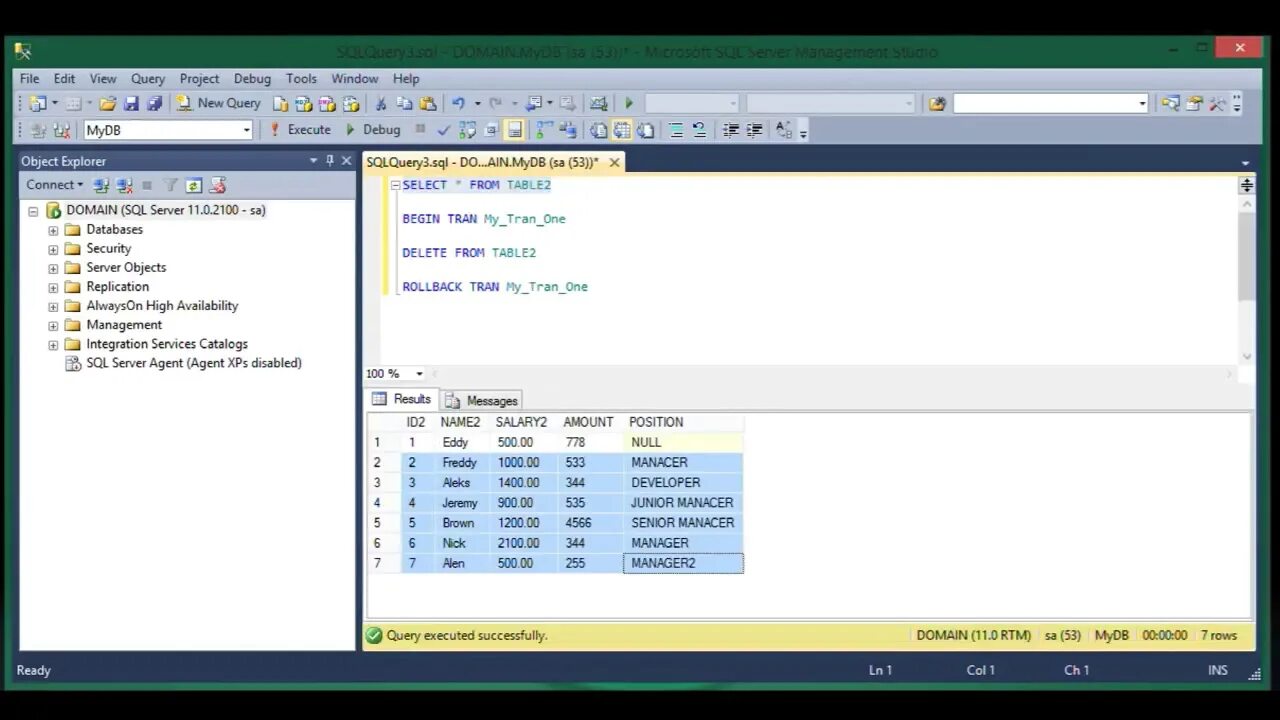Click the Toolbox wrench icon

[x=1217, y=103]
